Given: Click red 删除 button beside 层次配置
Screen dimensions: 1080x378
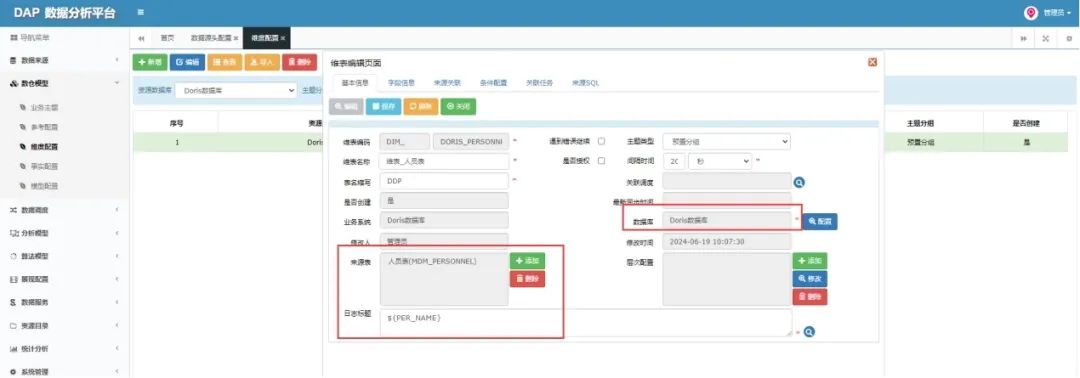Looking at the screenshot, I should [x=810, y=297].
